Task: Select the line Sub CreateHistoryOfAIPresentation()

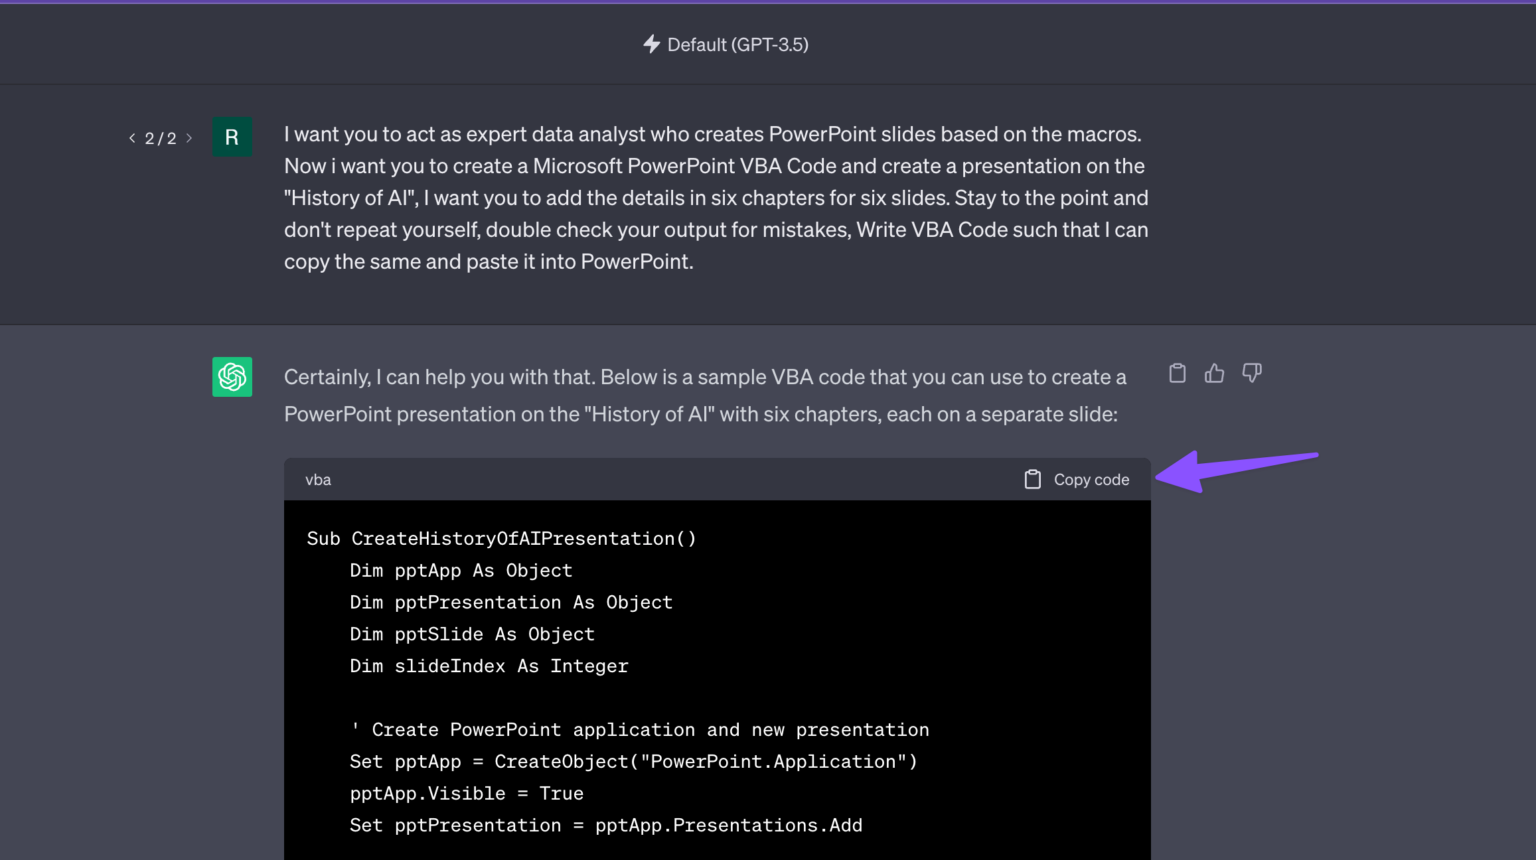Action: click(500, 538)
